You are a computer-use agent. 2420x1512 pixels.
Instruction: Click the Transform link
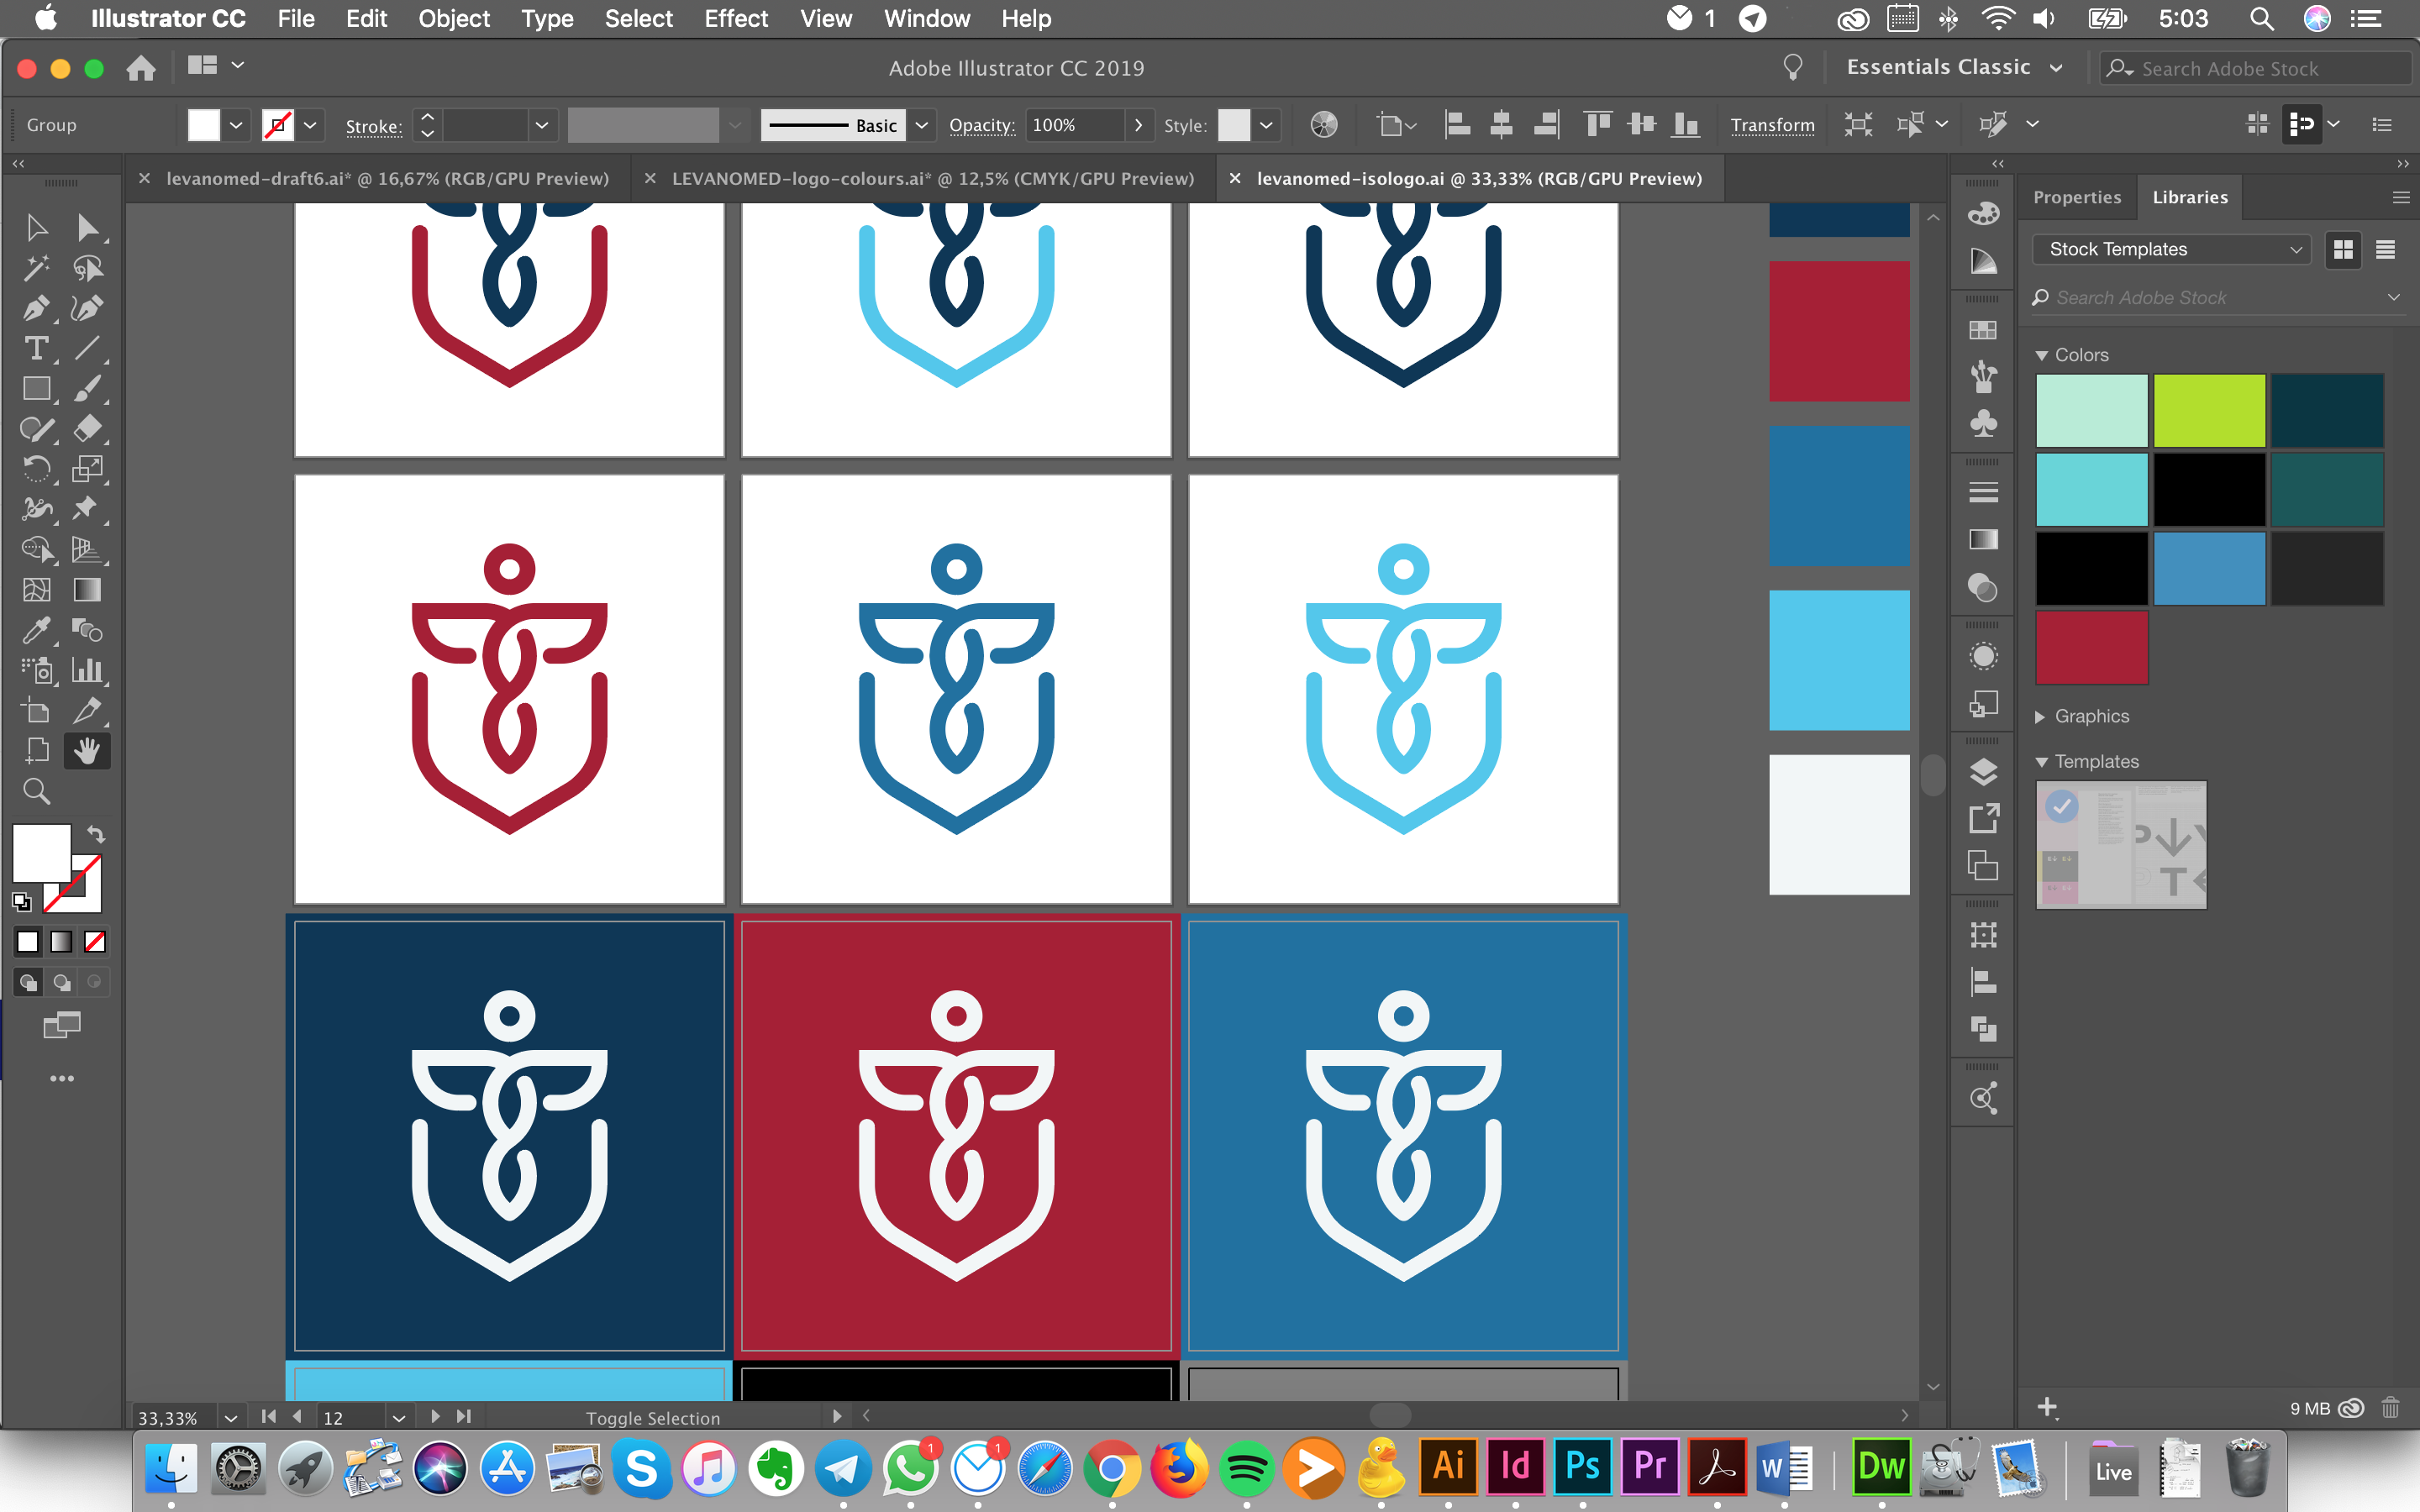click(x=1772, y=125)
